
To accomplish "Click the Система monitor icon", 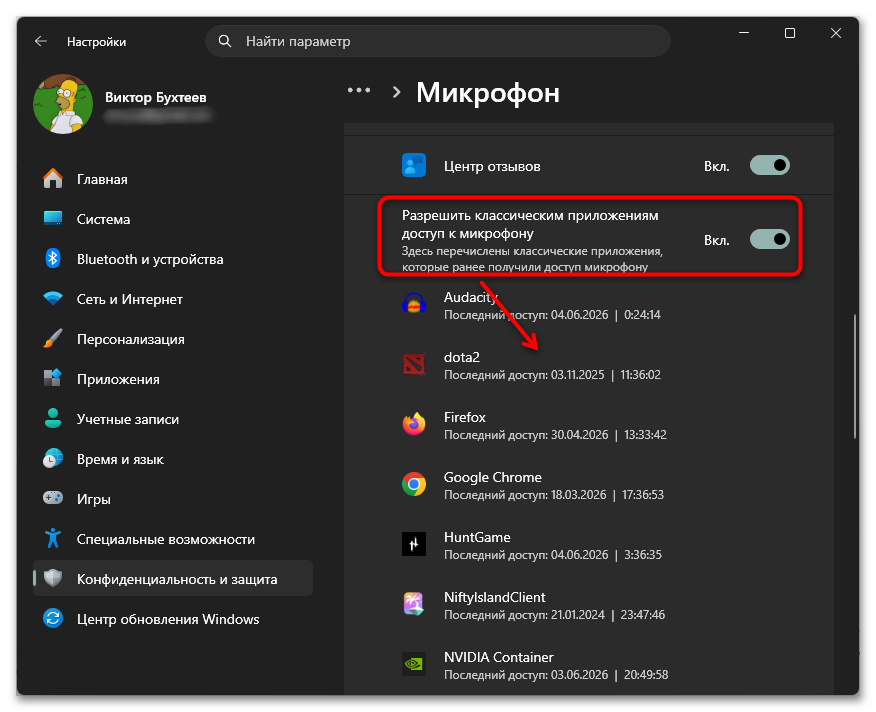I will pos(53,219).
